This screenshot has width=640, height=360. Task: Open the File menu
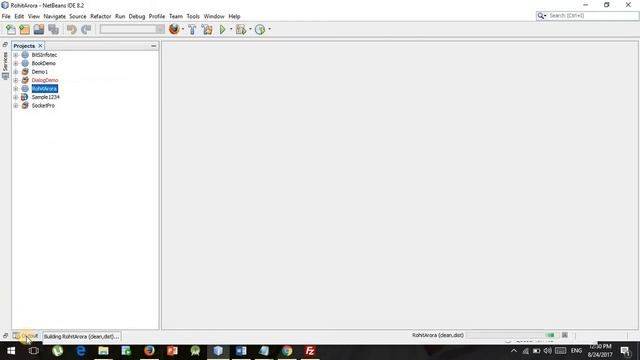click(x=6, y=16)
